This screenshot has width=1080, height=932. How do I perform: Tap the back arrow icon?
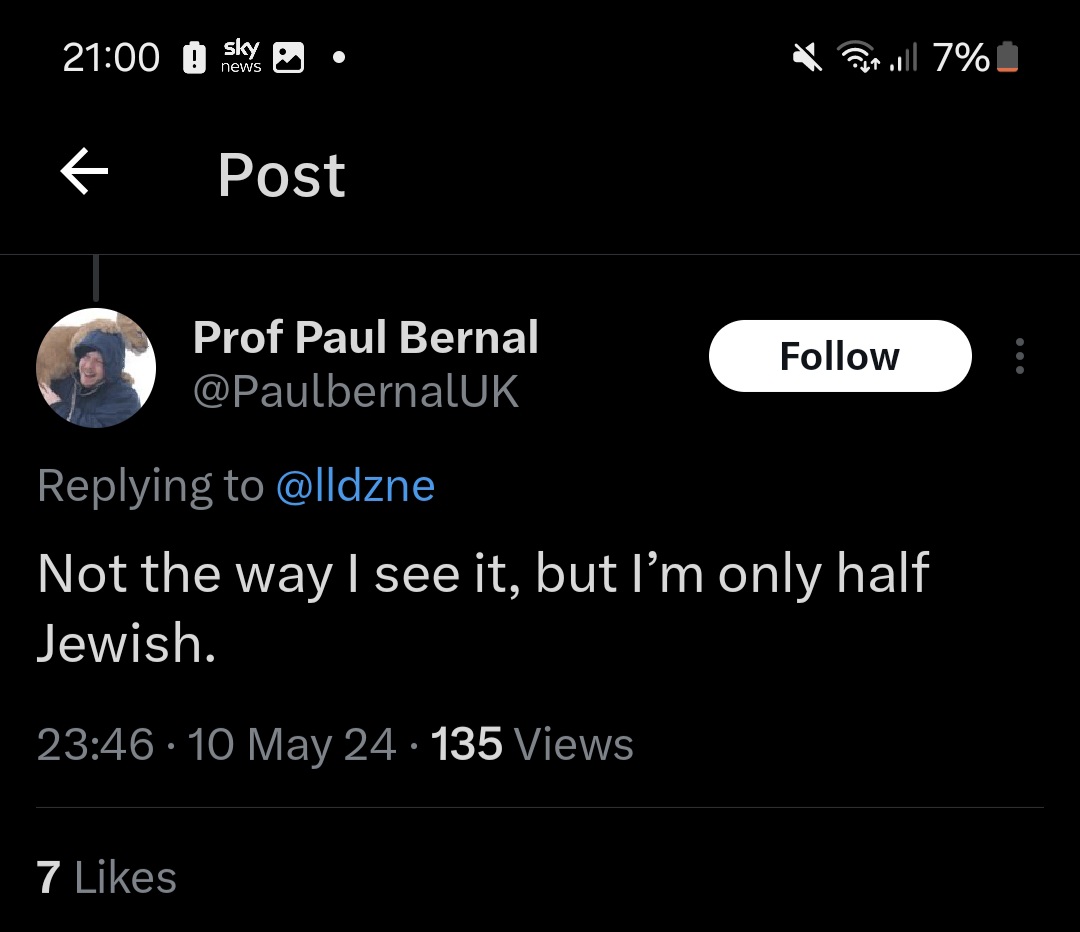pyautogui.click(x=84, y=171)
